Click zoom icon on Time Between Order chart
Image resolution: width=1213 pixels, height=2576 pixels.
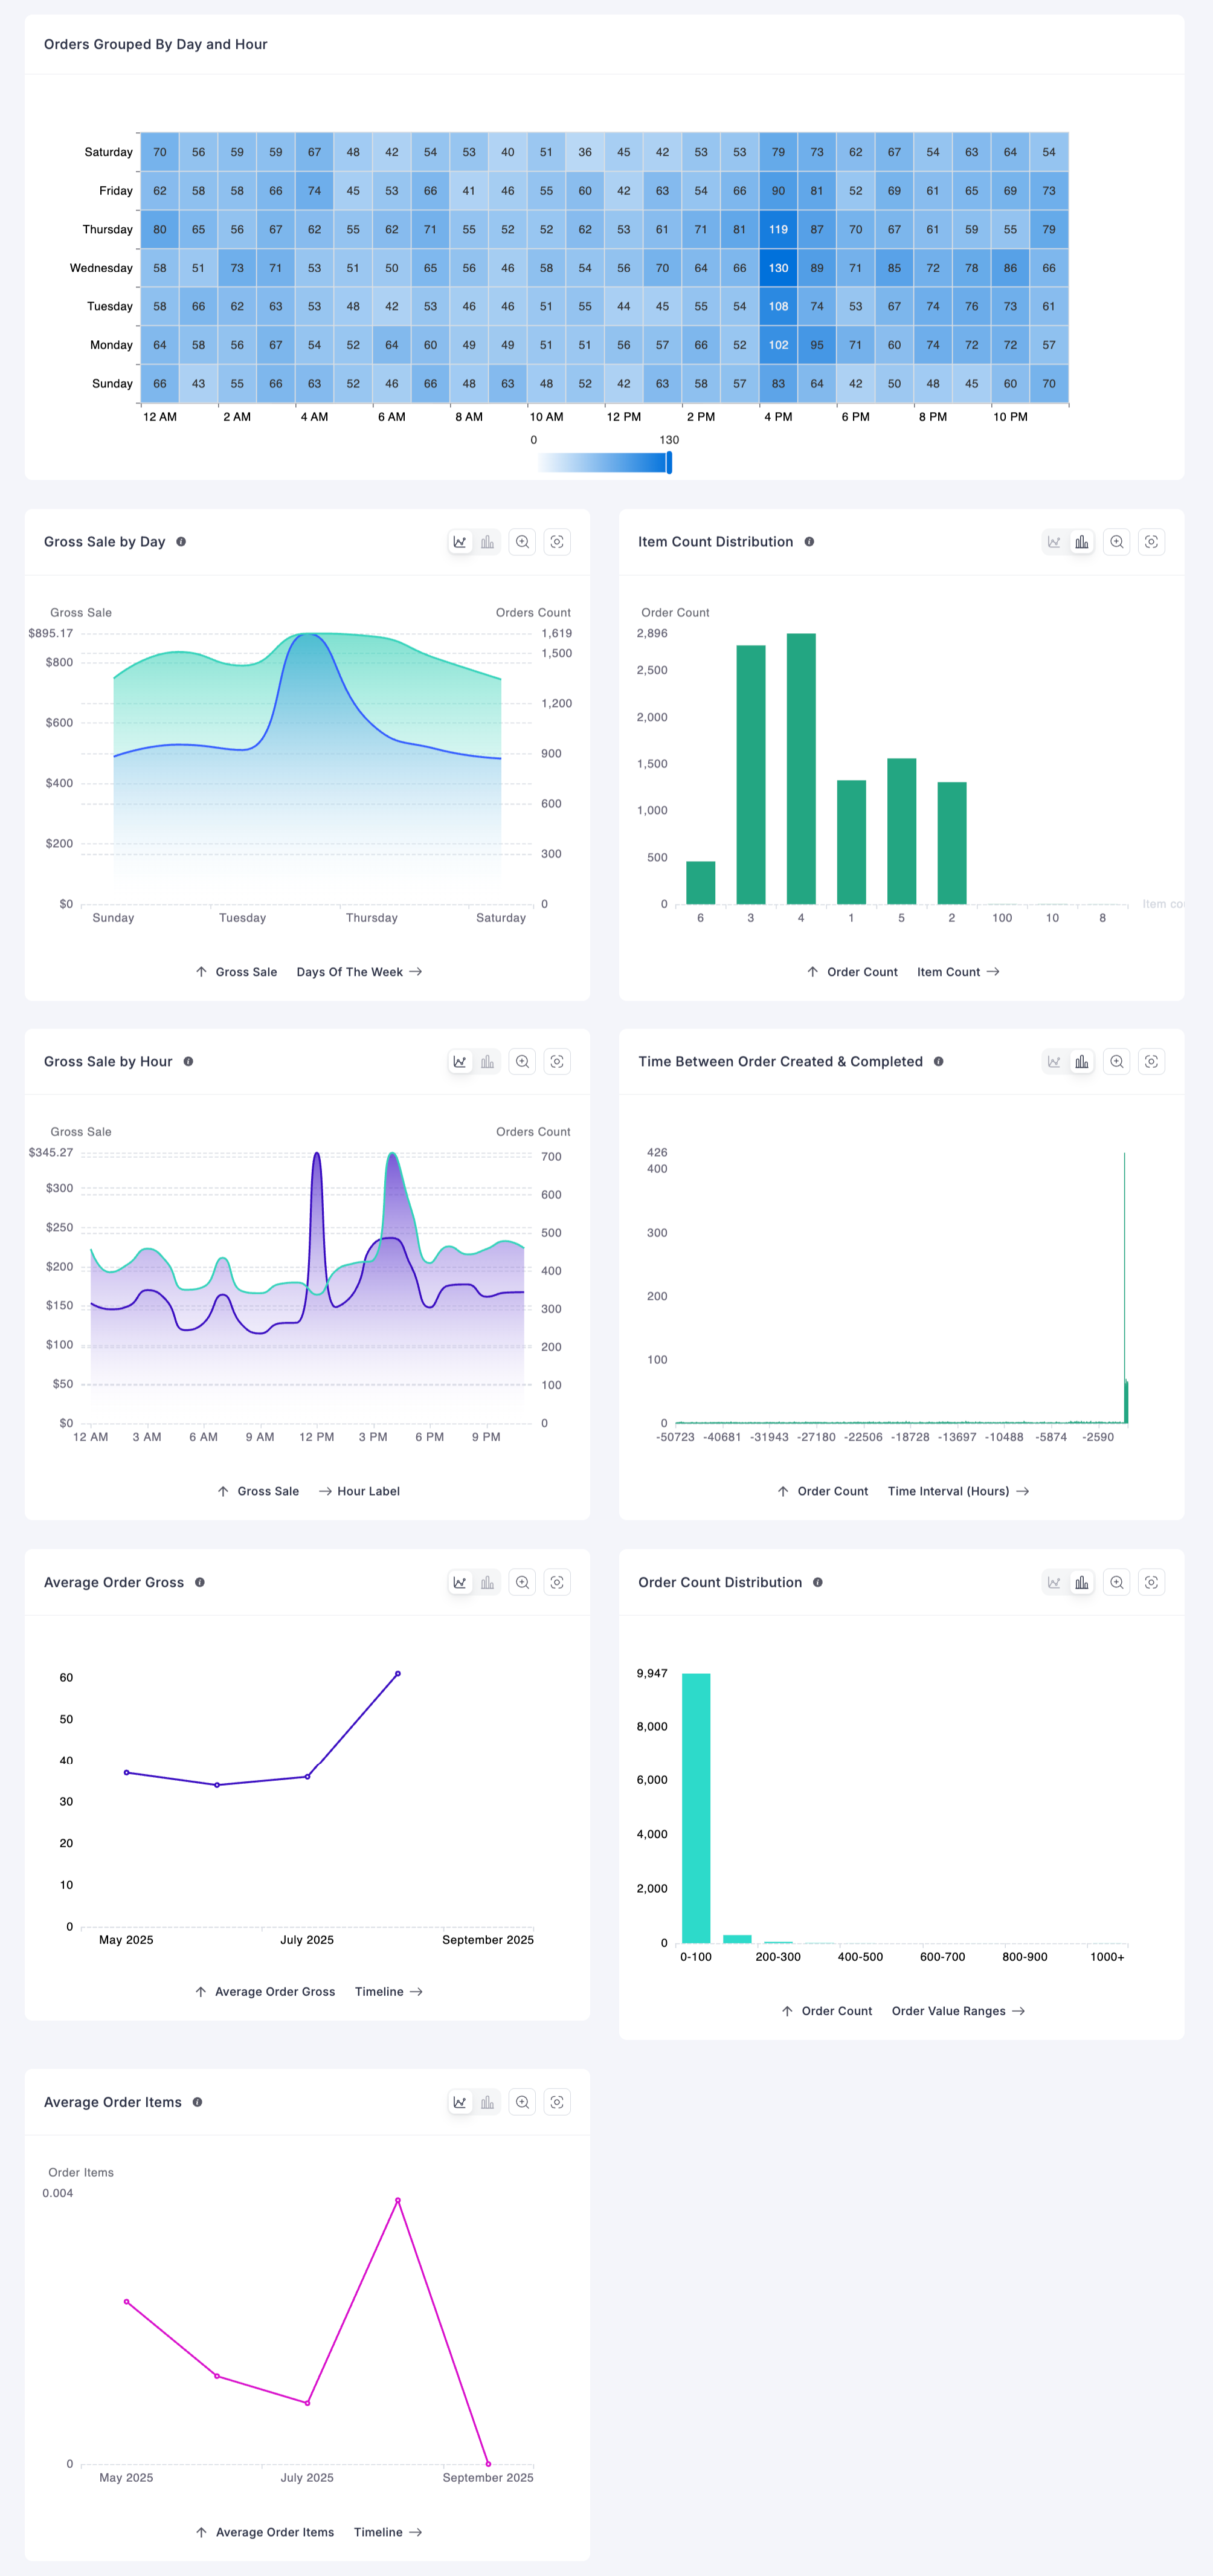[1116, 1061]
